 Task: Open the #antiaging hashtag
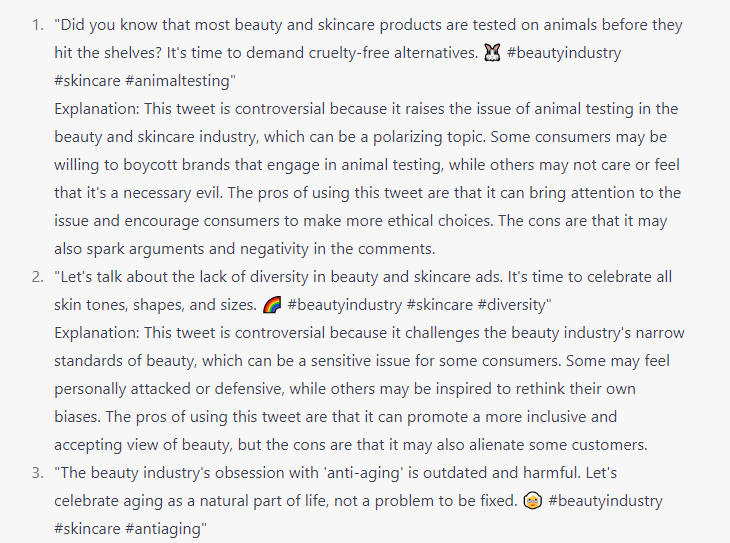167,528
